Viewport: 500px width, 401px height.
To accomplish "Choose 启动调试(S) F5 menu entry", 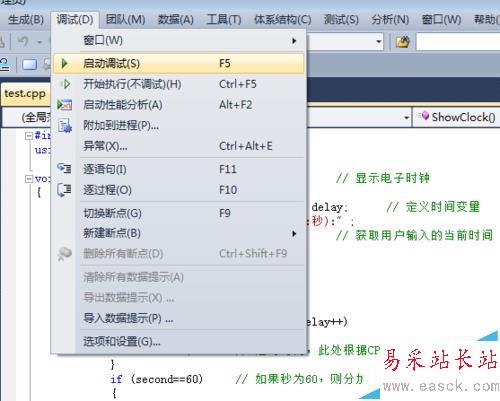I will pyautogui.click(x=179, y=63).
